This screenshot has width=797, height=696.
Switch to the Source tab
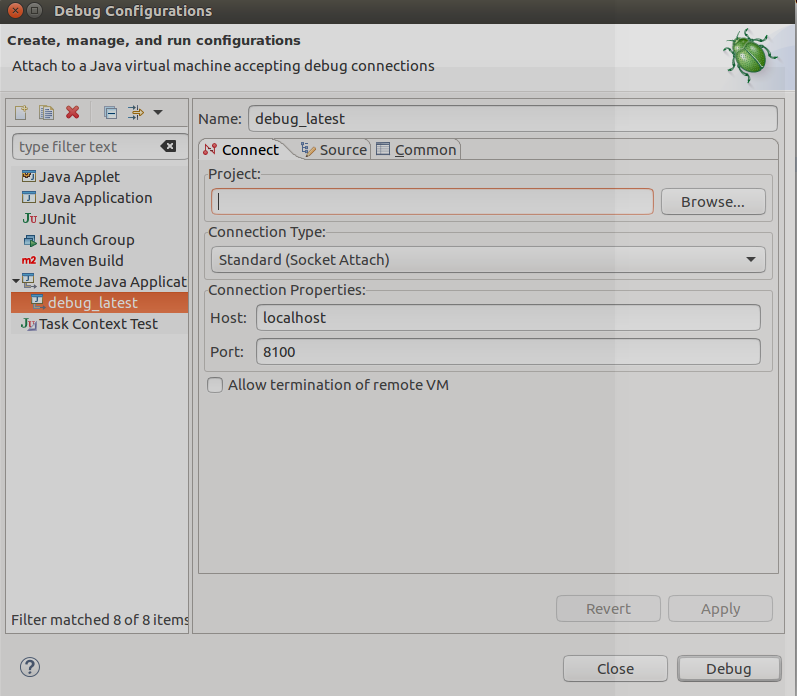click(x=334, y=150)
